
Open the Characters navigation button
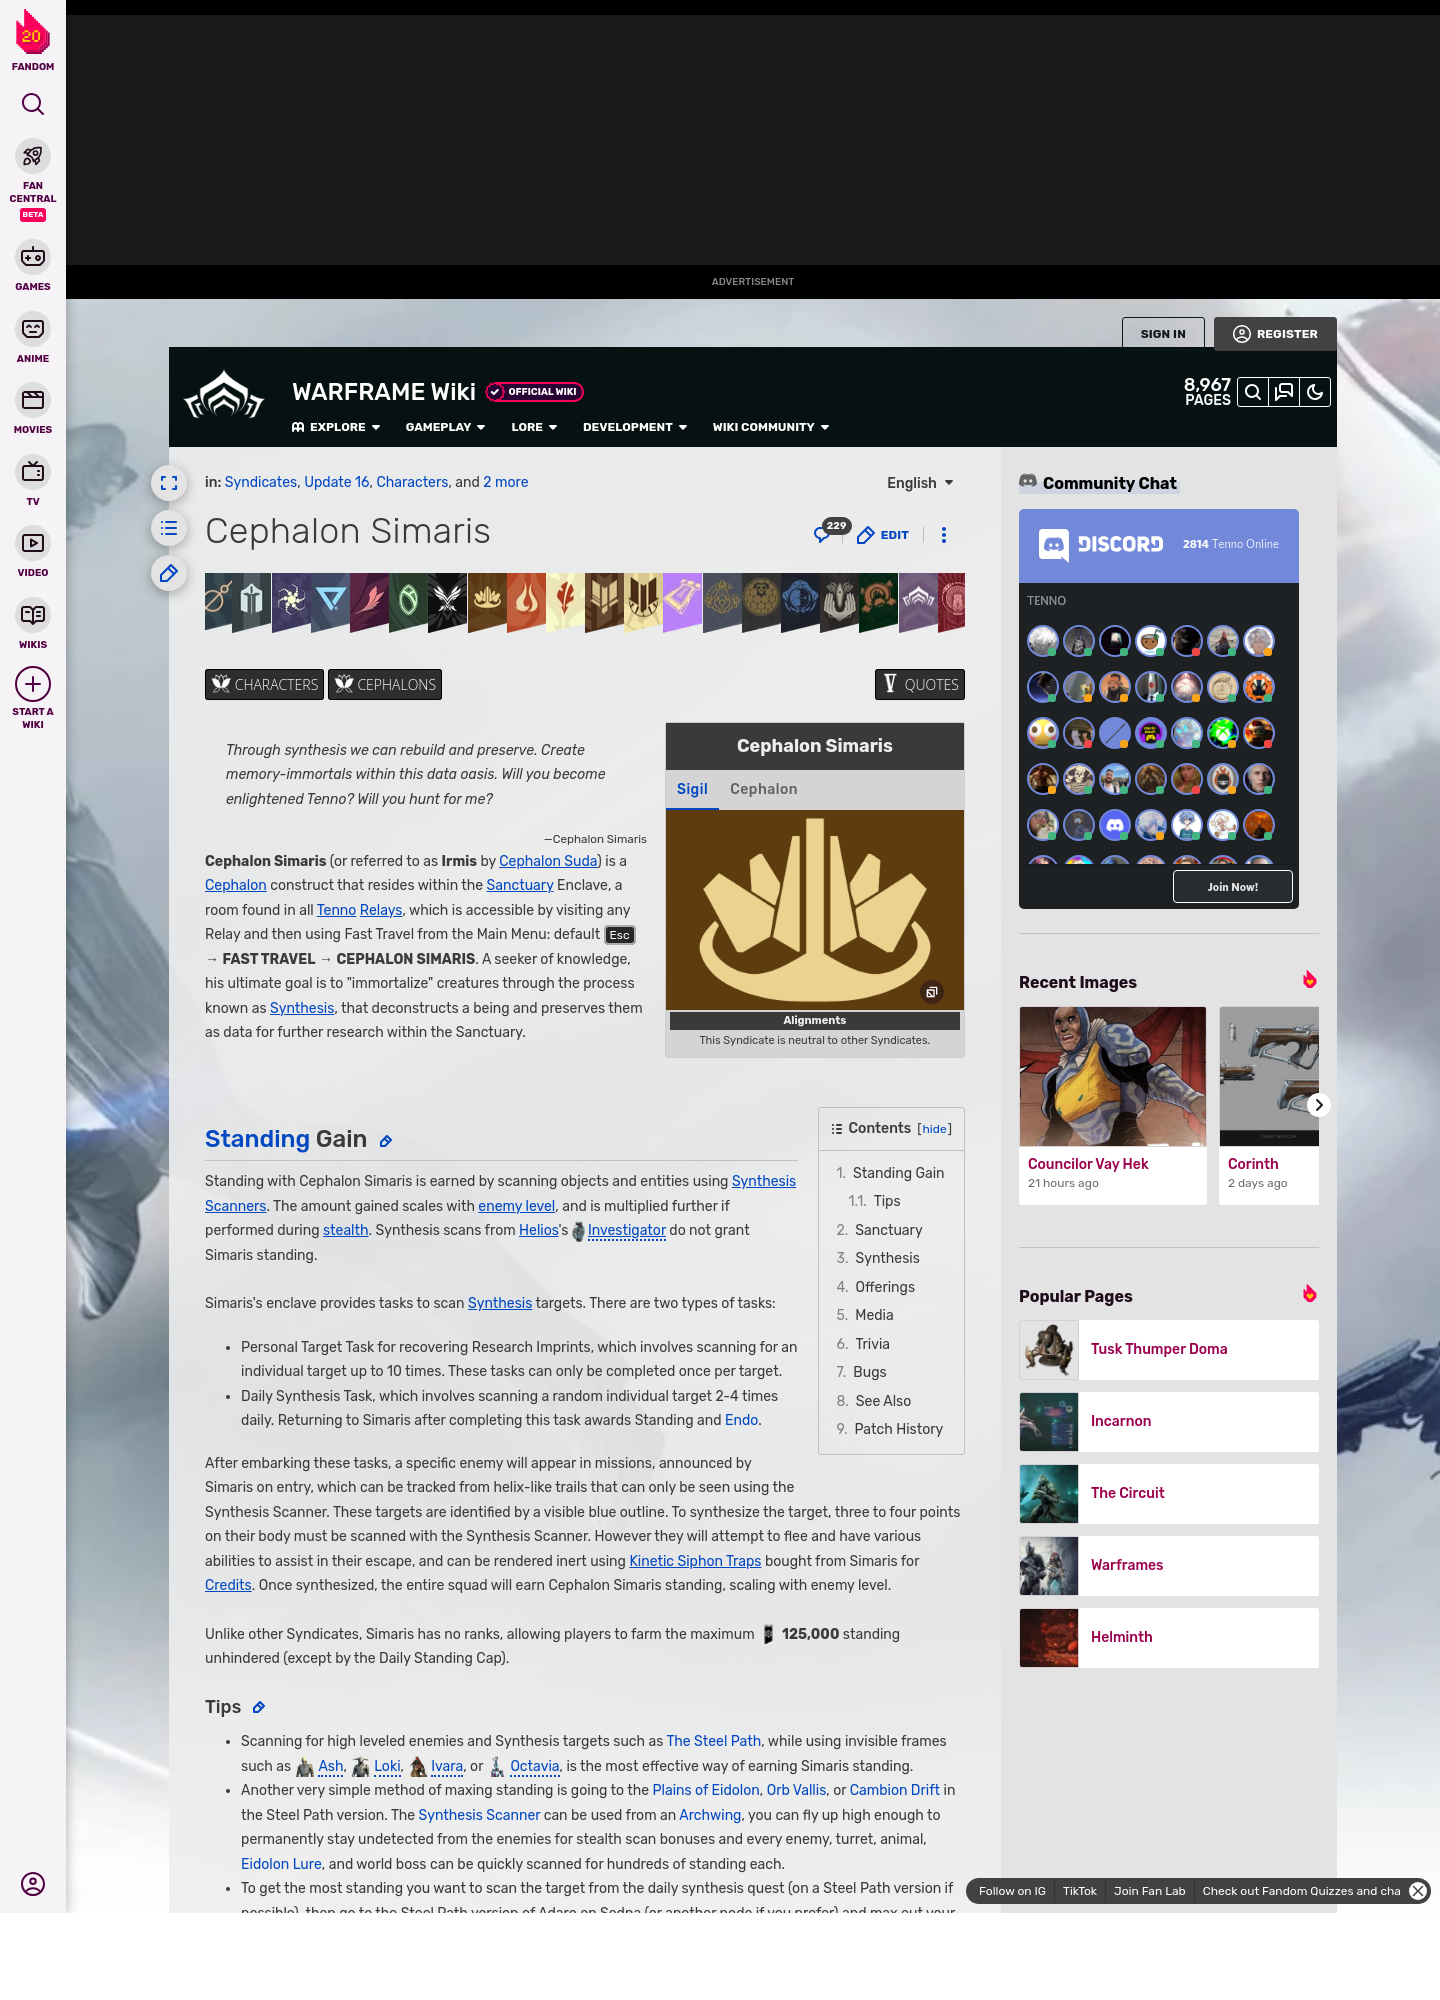pyautogui.click(x=264, y=685)
